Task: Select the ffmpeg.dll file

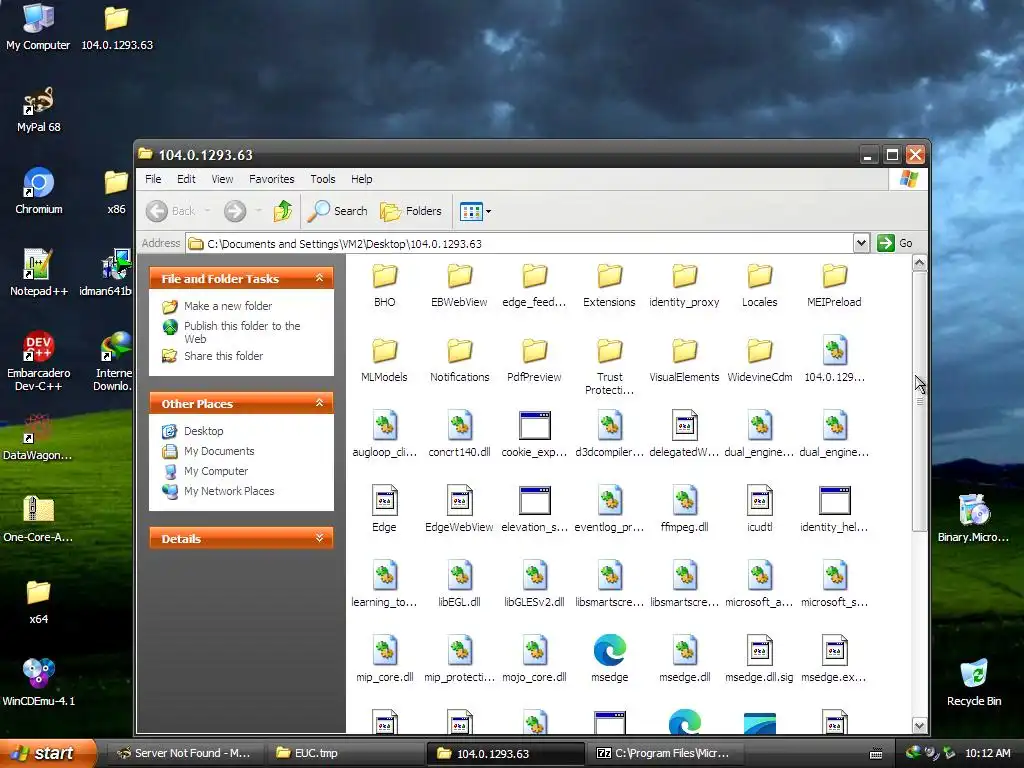Action: (x=684, y=509)
